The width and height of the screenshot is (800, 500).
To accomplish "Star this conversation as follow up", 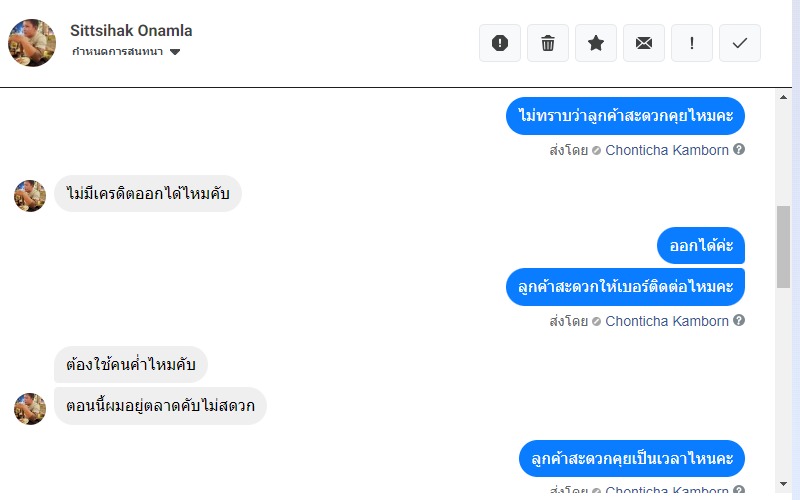I will point(596,43).
